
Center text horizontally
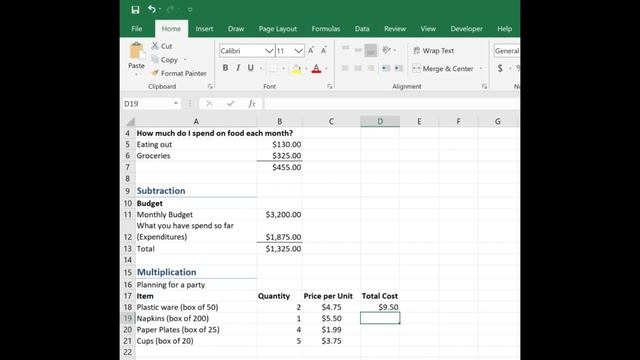click(x=358, y=68)
